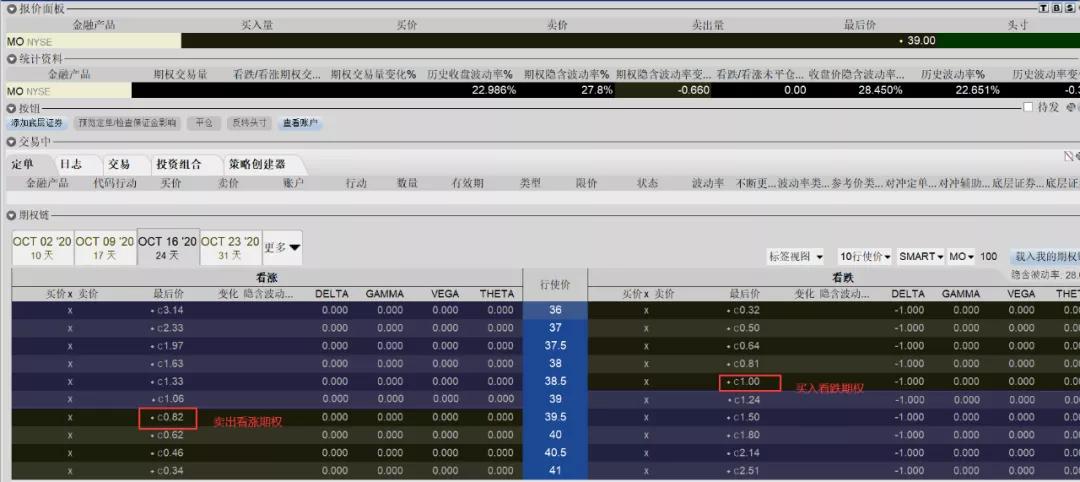Image resolution: width=1080 pixels, height=482 pixels.
Task: Click the put last price c2.51
Action: [x=746, y=471]
